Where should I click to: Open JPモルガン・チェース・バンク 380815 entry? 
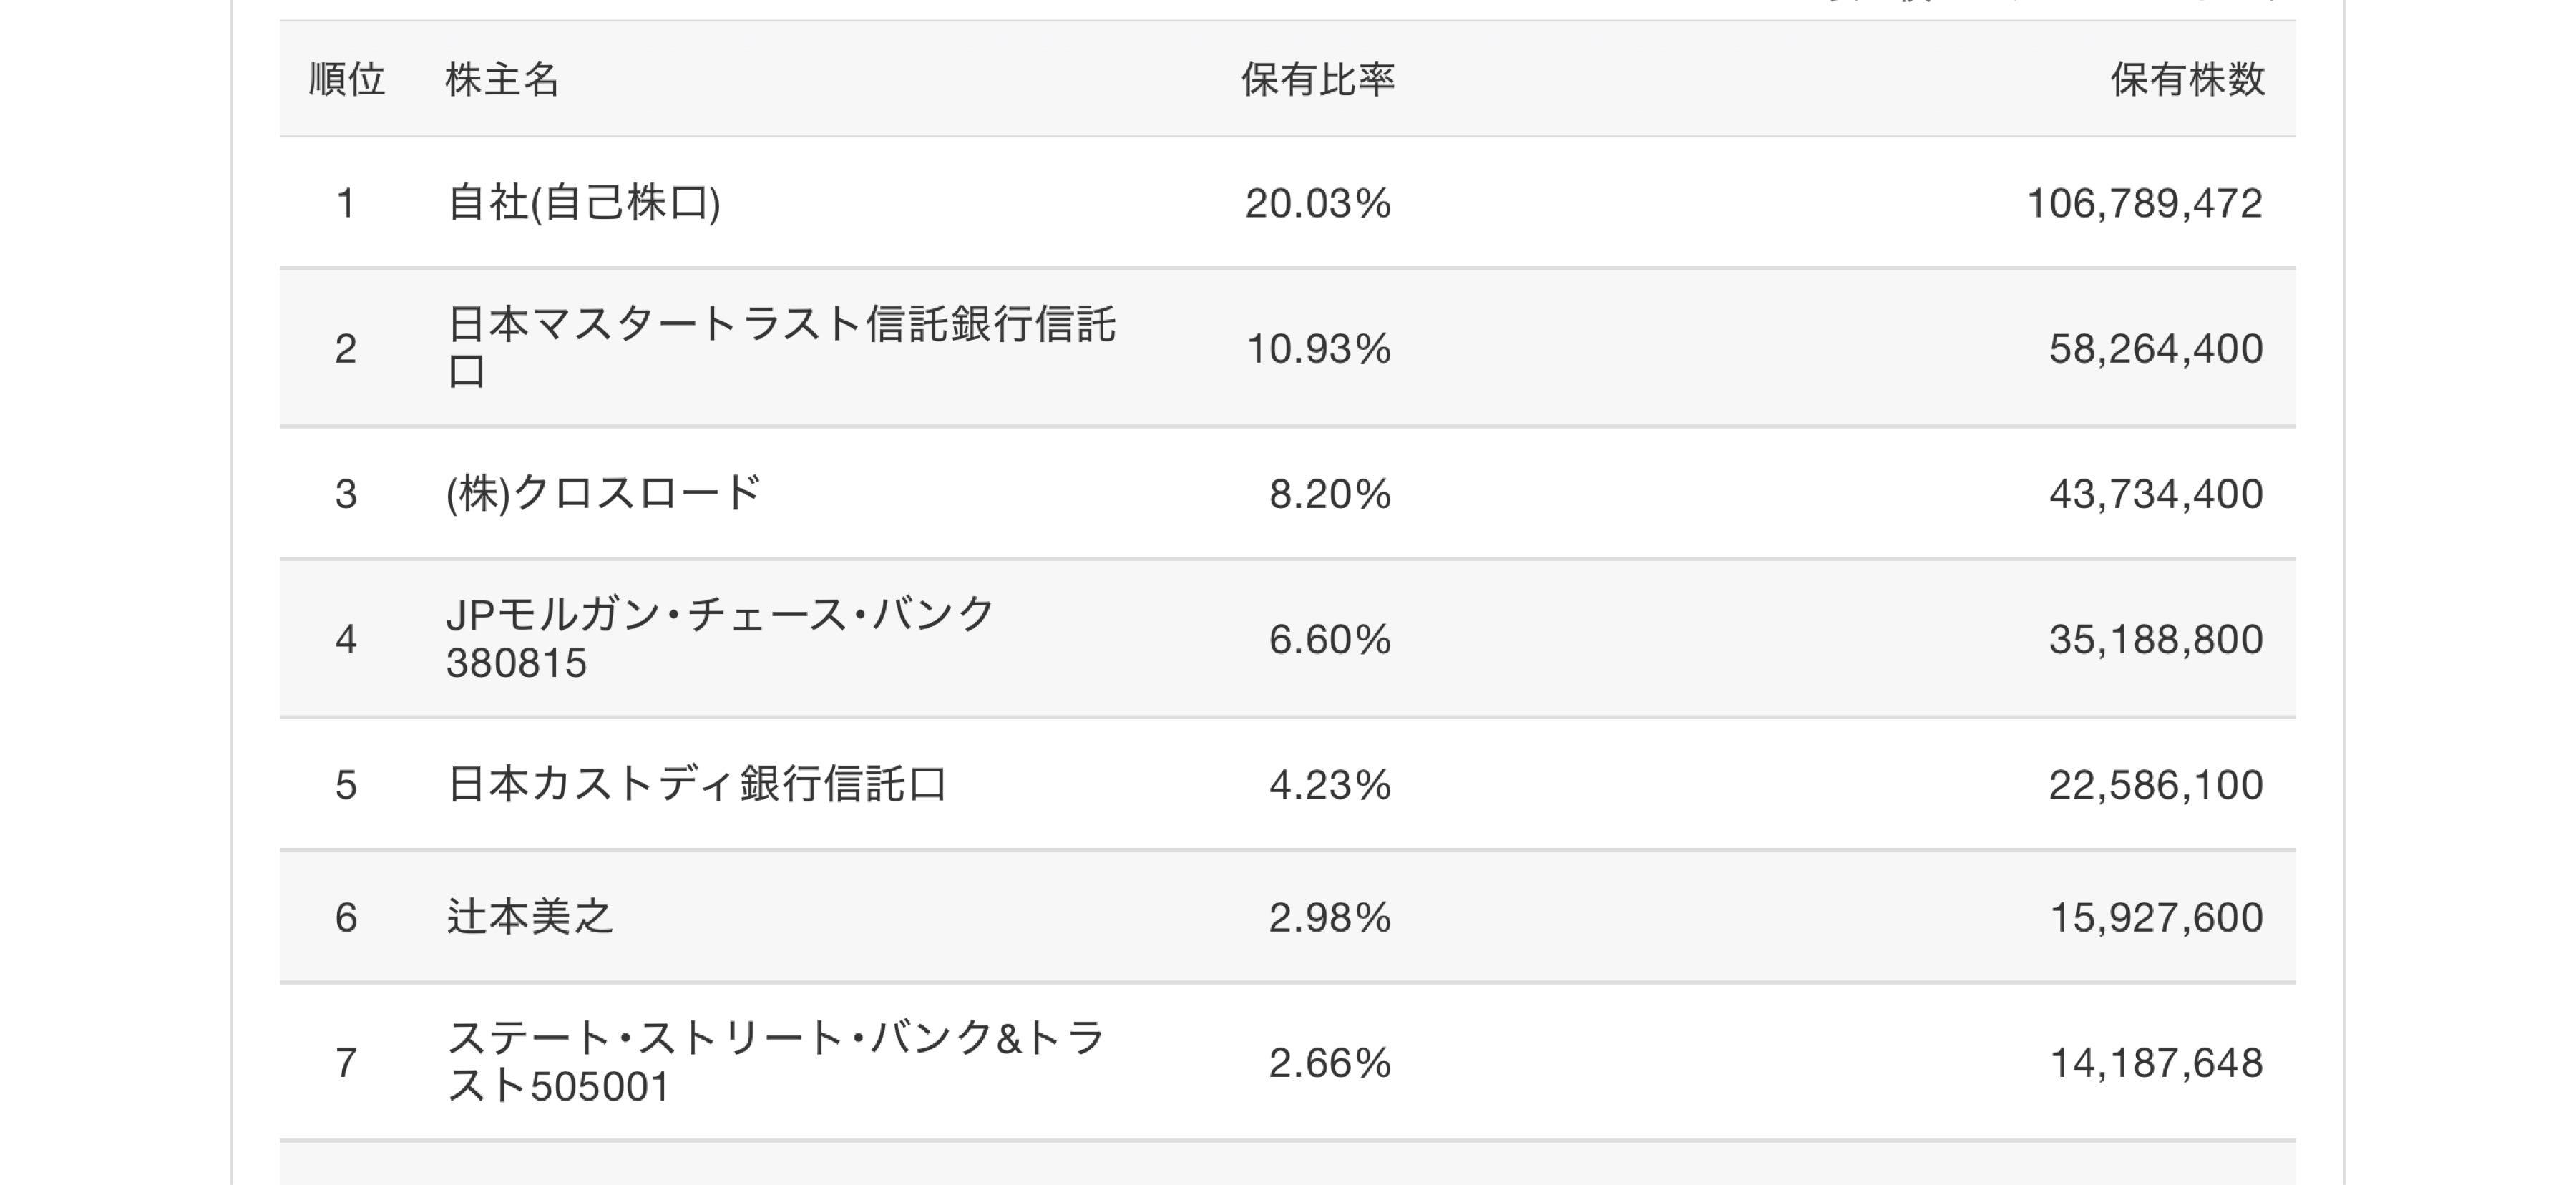coord(720,638)
